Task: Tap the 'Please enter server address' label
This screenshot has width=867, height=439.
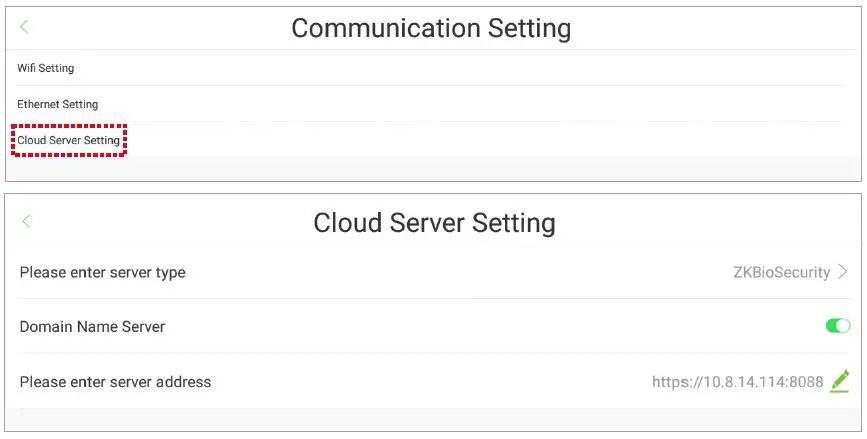Action: coord(115,381)
